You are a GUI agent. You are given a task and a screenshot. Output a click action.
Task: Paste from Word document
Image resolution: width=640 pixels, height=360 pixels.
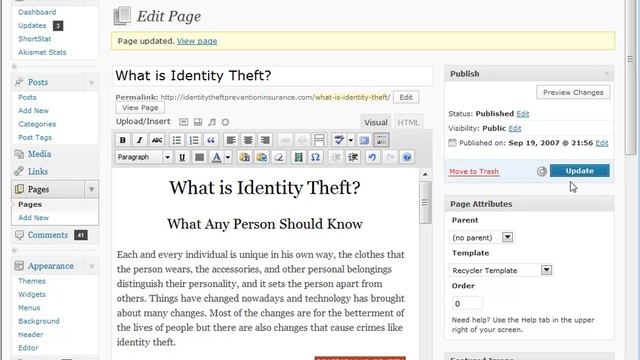coord(262,157)
